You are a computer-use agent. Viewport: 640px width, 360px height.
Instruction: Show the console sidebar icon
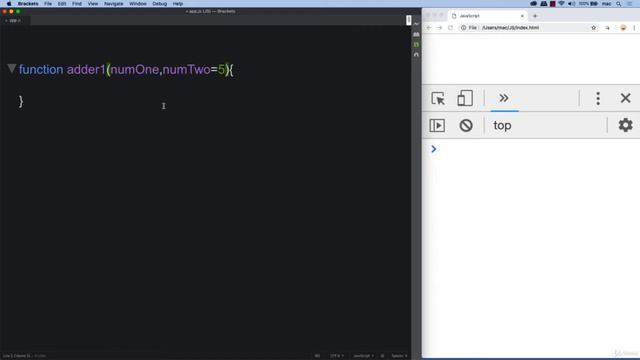point(437,125)
